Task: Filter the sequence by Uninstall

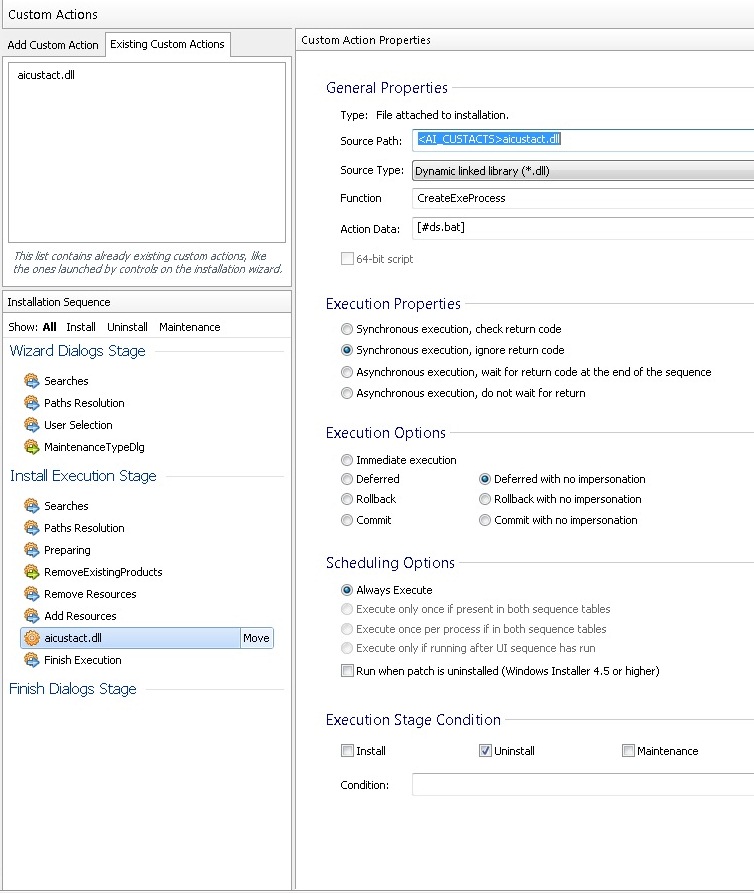Action: point(127,327)
